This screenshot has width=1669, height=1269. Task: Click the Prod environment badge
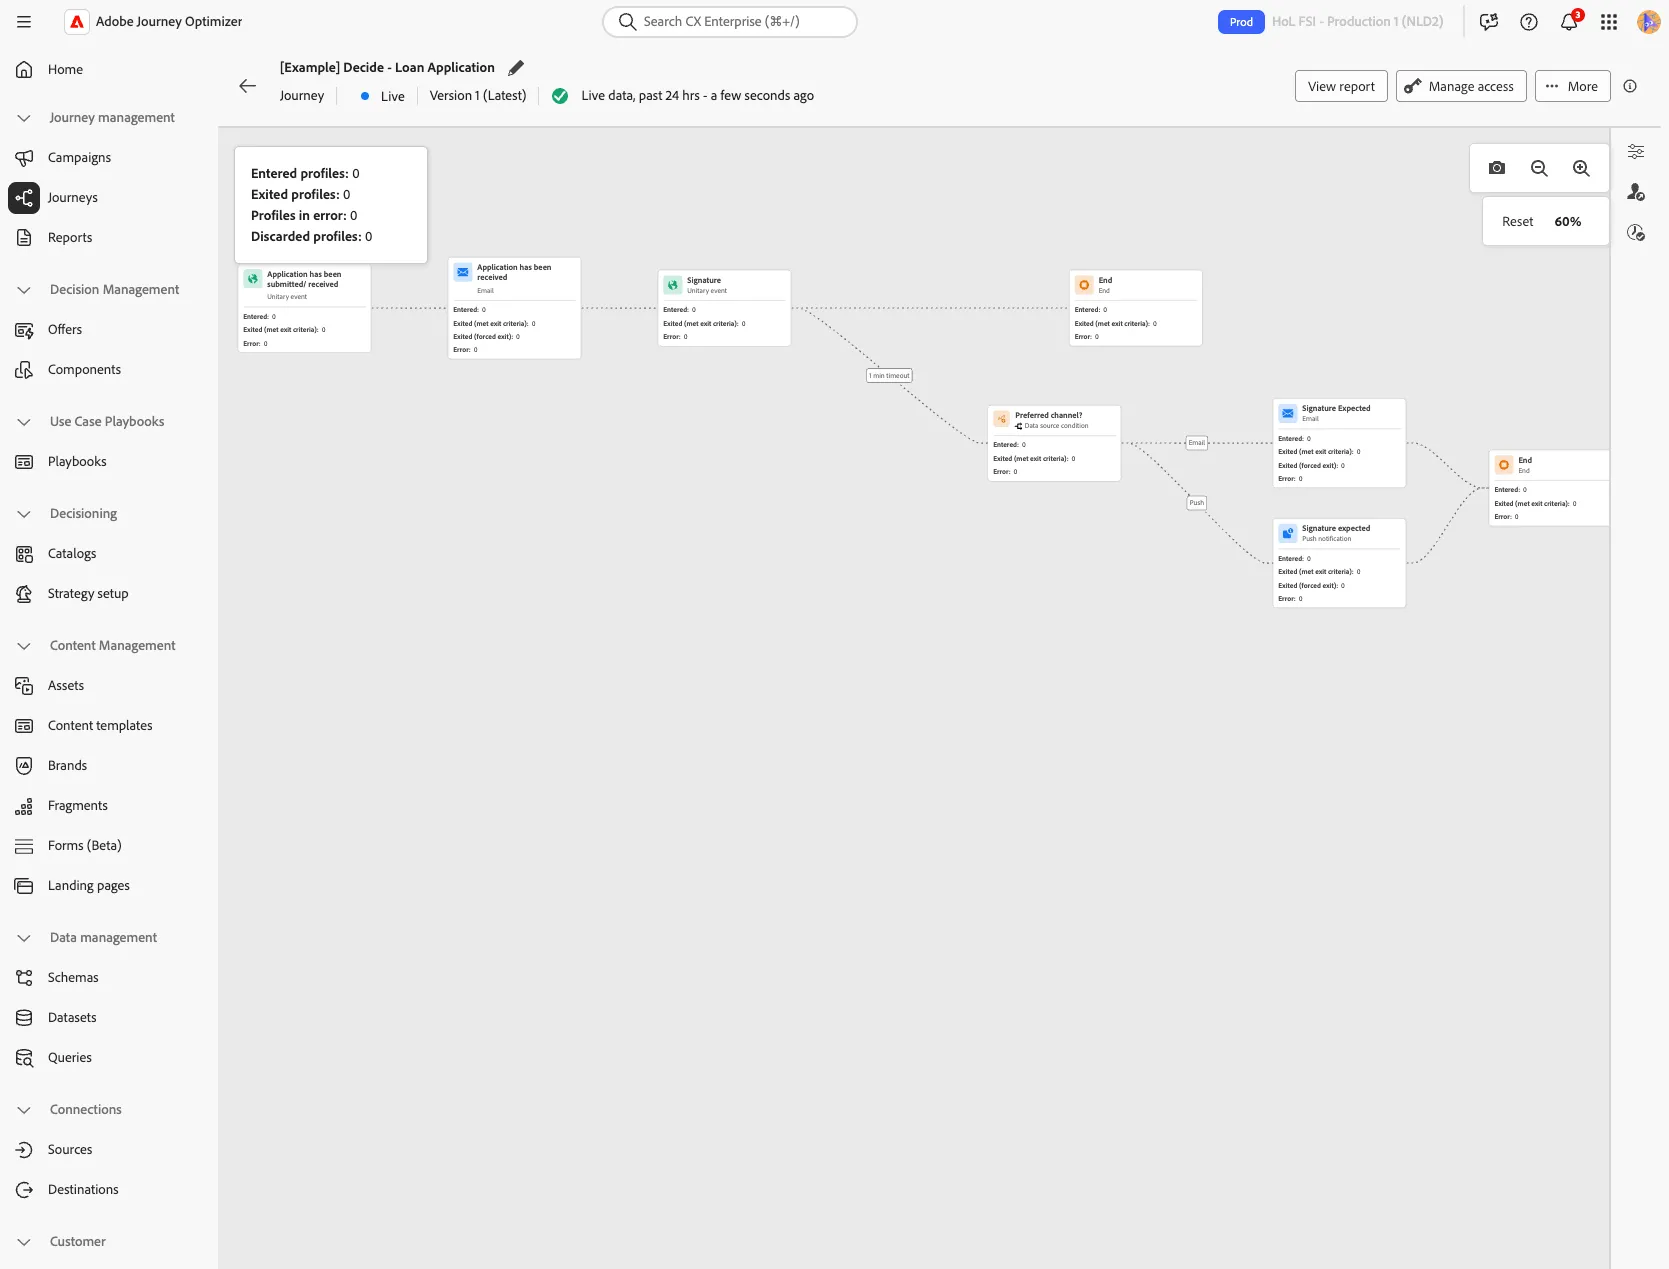click(x=1241, y=22)
